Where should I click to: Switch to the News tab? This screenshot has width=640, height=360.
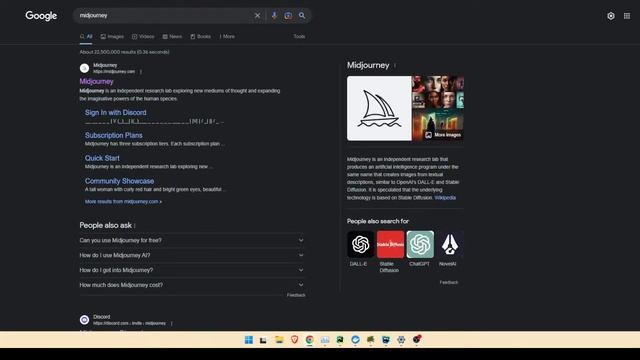[172, 37]
